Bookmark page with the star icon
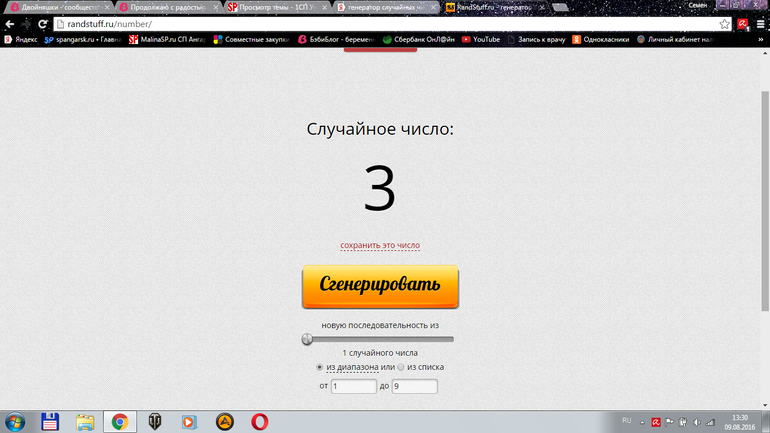The image size is (770, 433). [x=725, y=24]
